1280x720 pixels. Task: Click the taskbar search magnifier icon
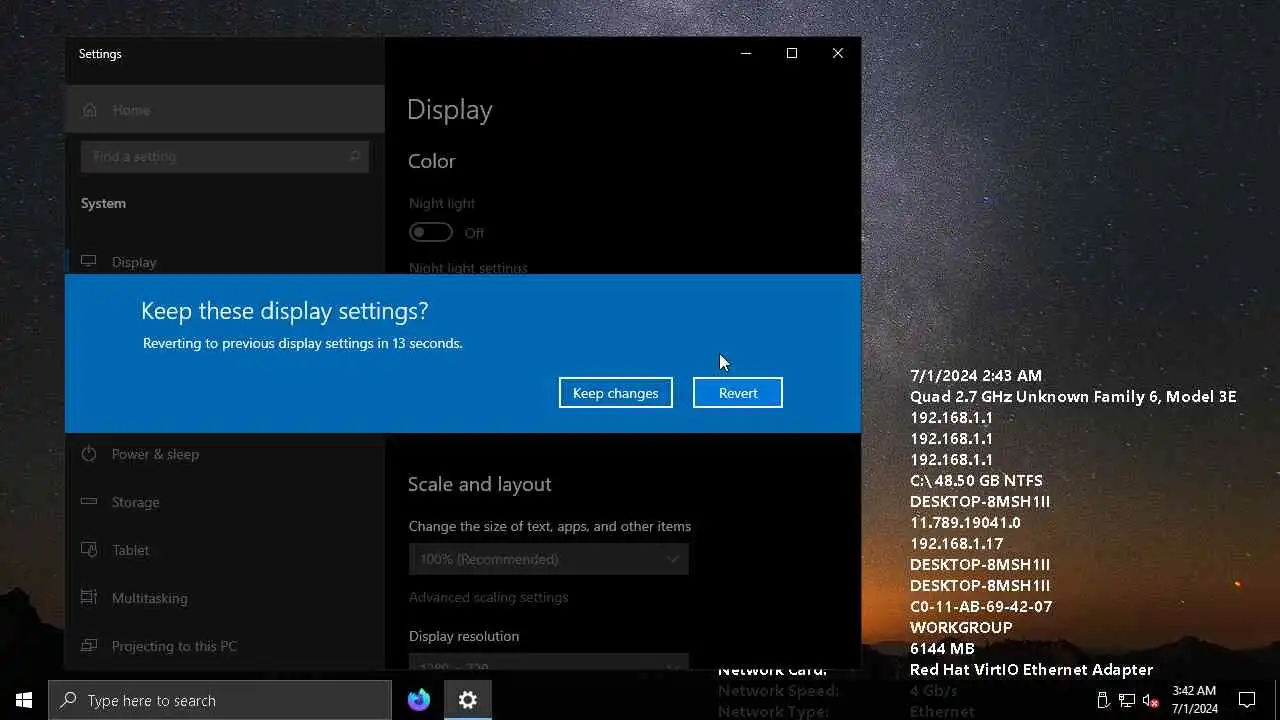click(x=68, y=700)
